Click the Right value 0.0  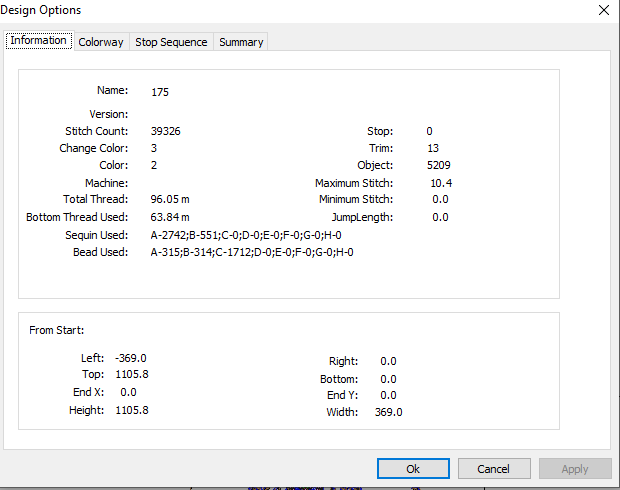click(x=388, y=361)
